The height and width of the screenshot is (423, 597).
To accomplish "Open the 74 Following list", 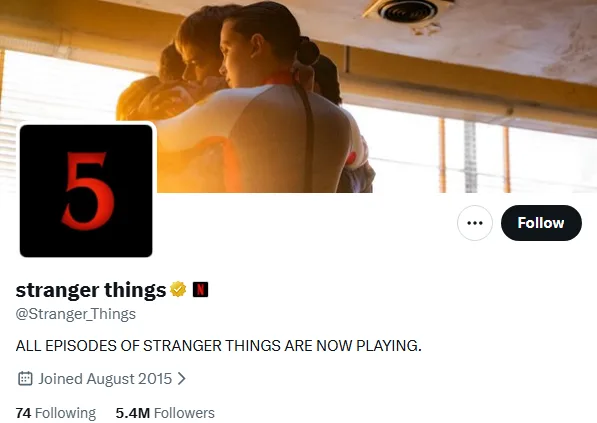I will click(x=56, y=413).
